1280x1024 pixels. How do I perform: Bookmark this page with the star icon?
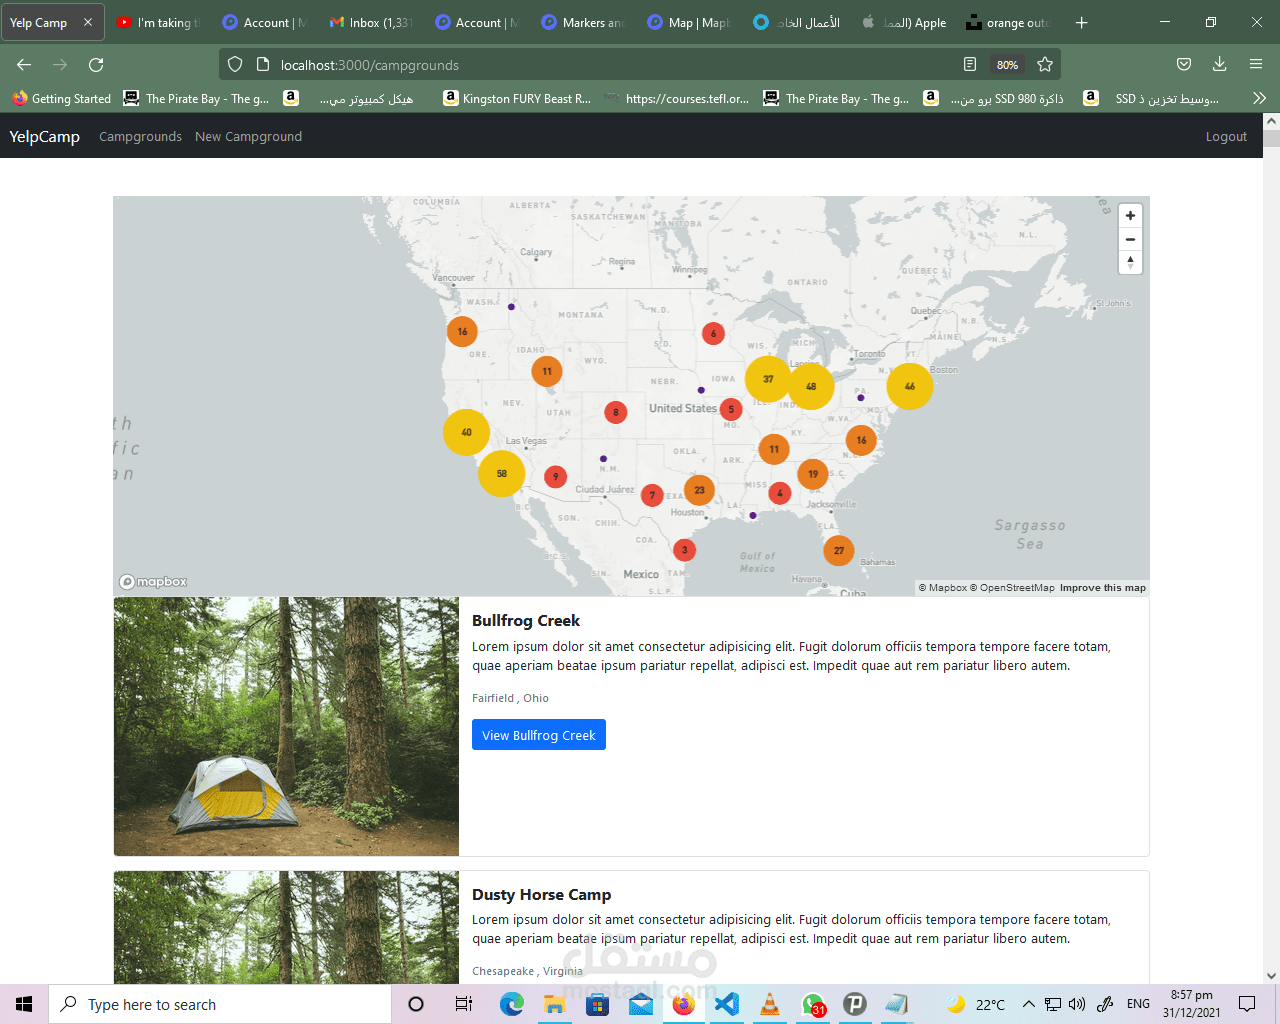coord(1045,65)
